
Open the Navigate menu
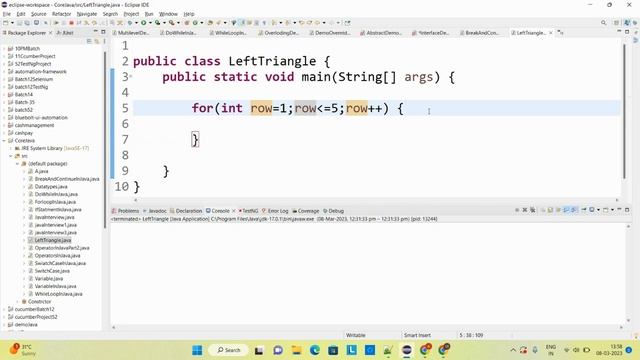[x=87, y=14]
